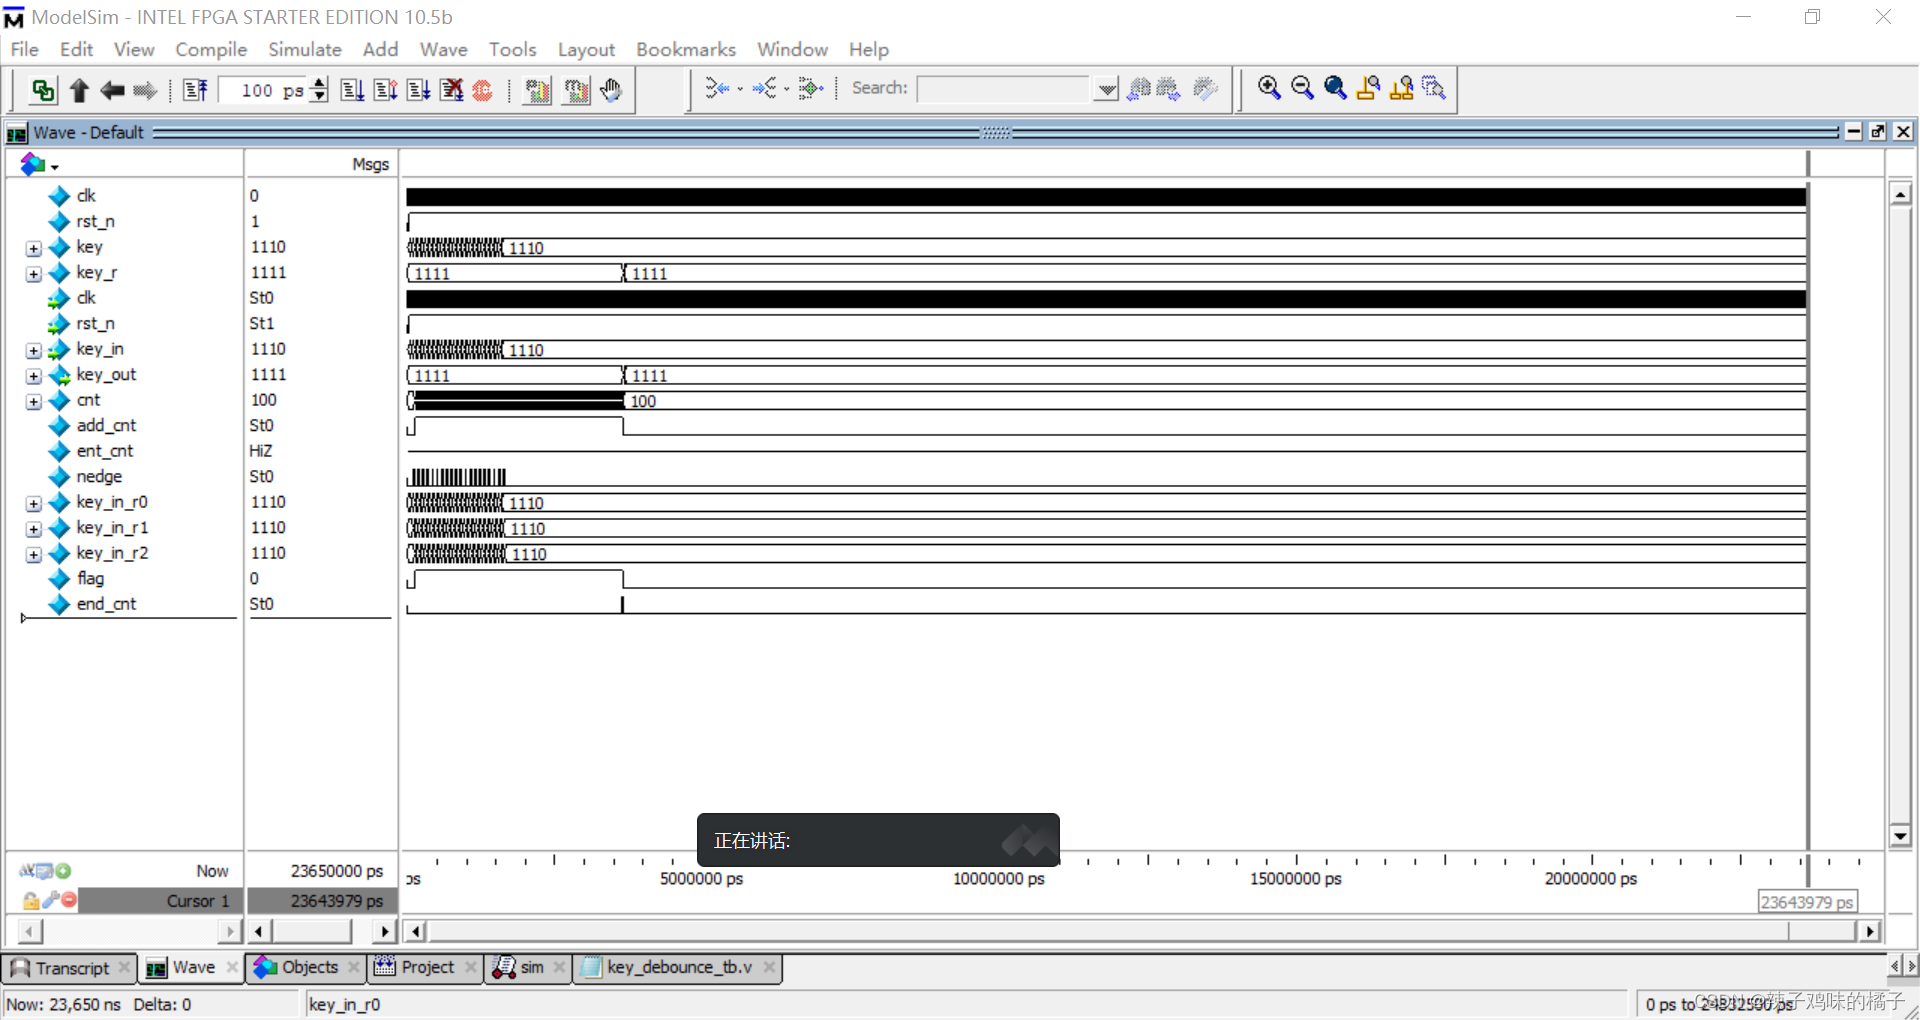This screenshot has height=1020, width=1920.
Task: Switch to the Project tab
Action: pyautogui.click(x=427, y=967)
